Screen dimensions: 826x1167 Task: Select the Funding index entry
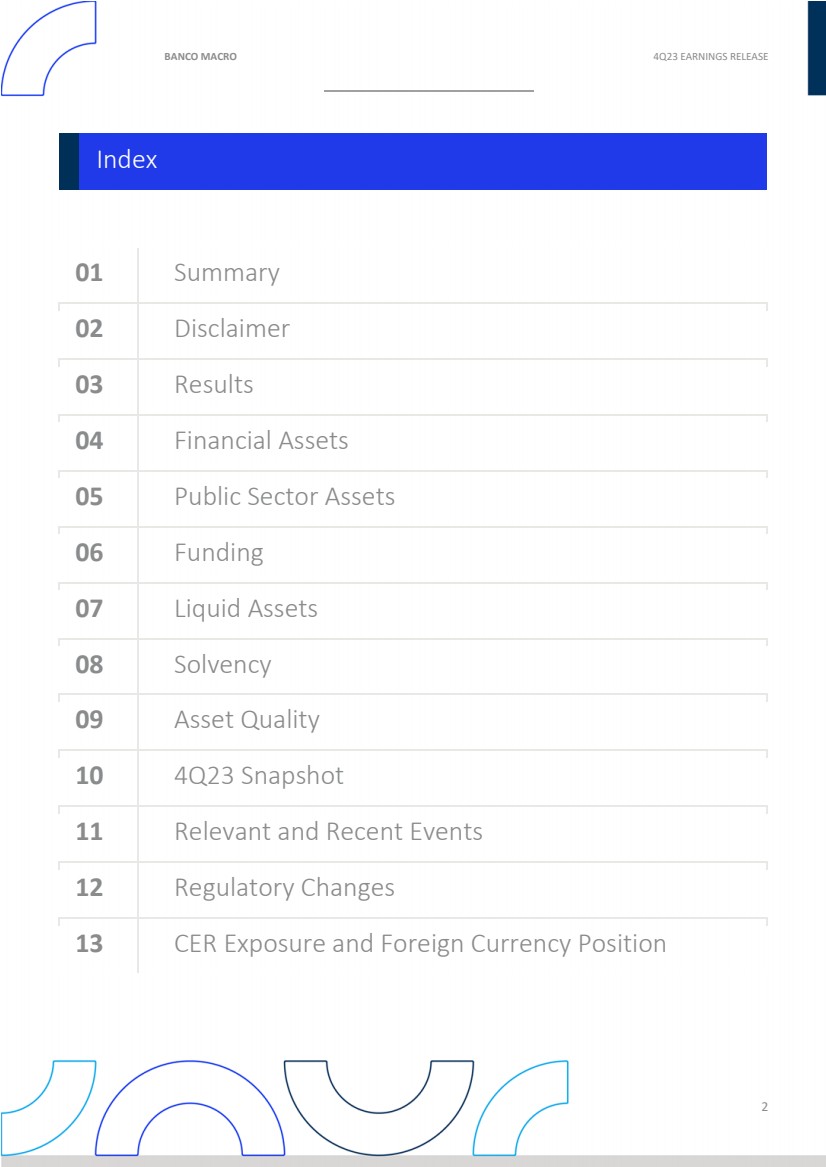[219, 553]
